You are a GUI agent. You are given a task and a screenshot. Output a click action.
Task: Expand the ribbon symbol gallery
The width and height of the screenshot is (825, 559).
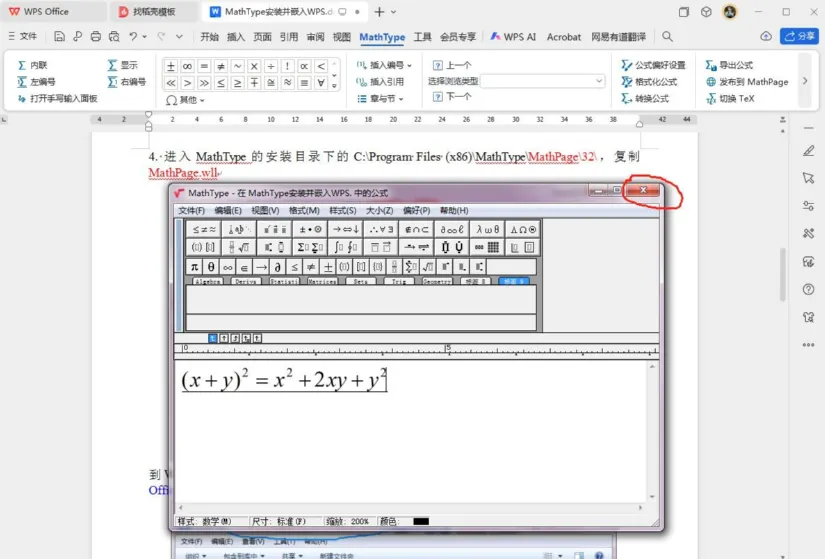334,85
